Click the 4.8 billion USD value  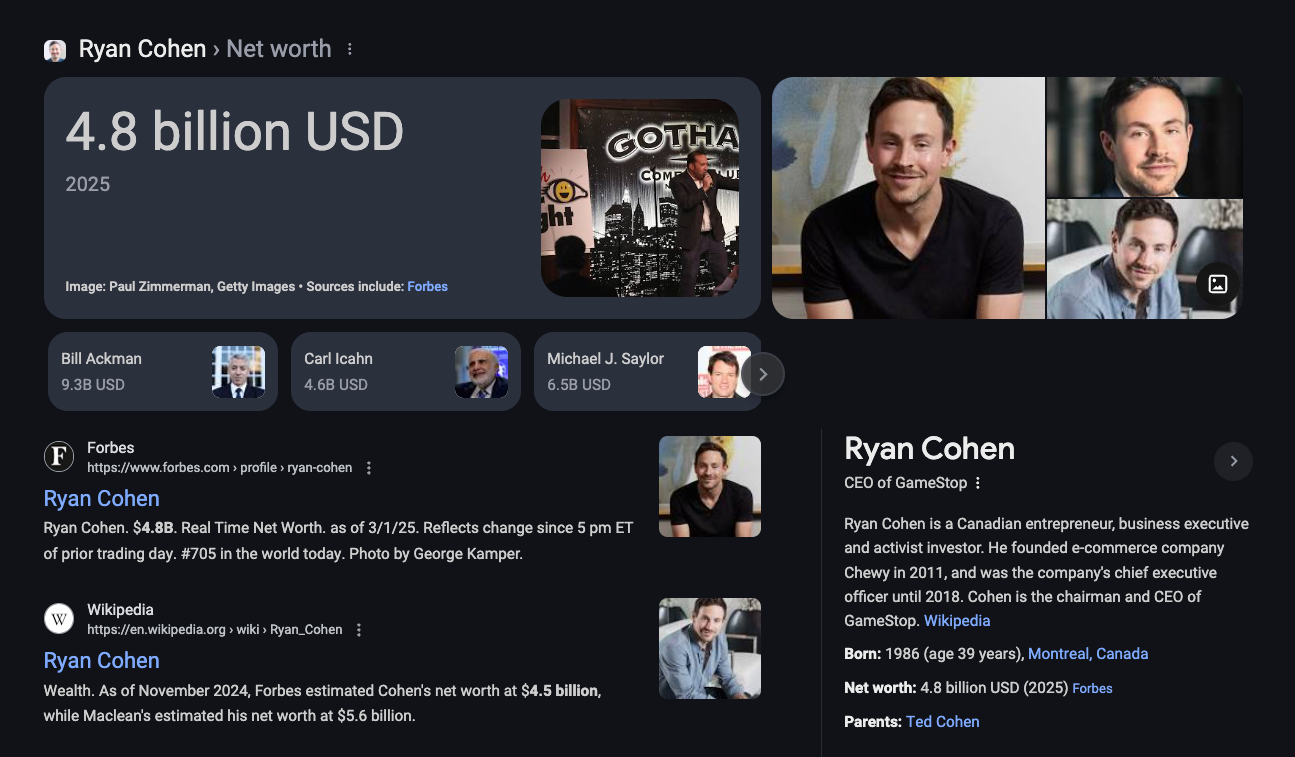pos(235,132)
